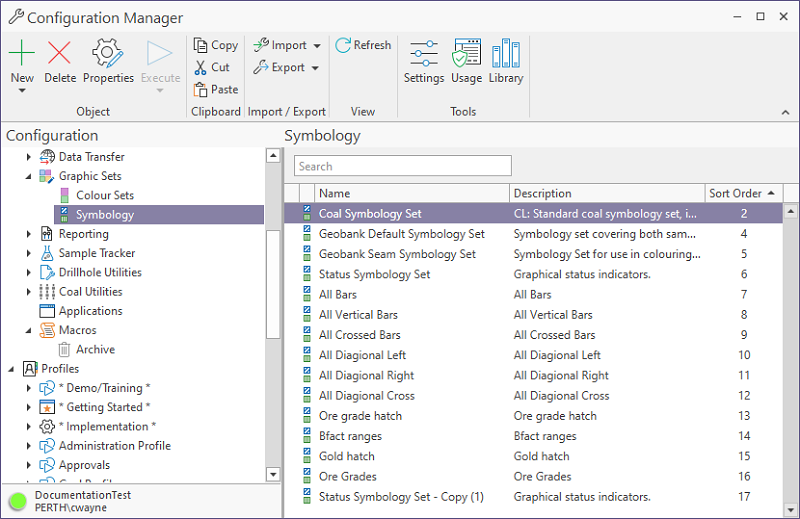The height and width of the screenshot is (519, 800).
Task: Open the Export dropdown menu
Action: [x=315, y=68]
